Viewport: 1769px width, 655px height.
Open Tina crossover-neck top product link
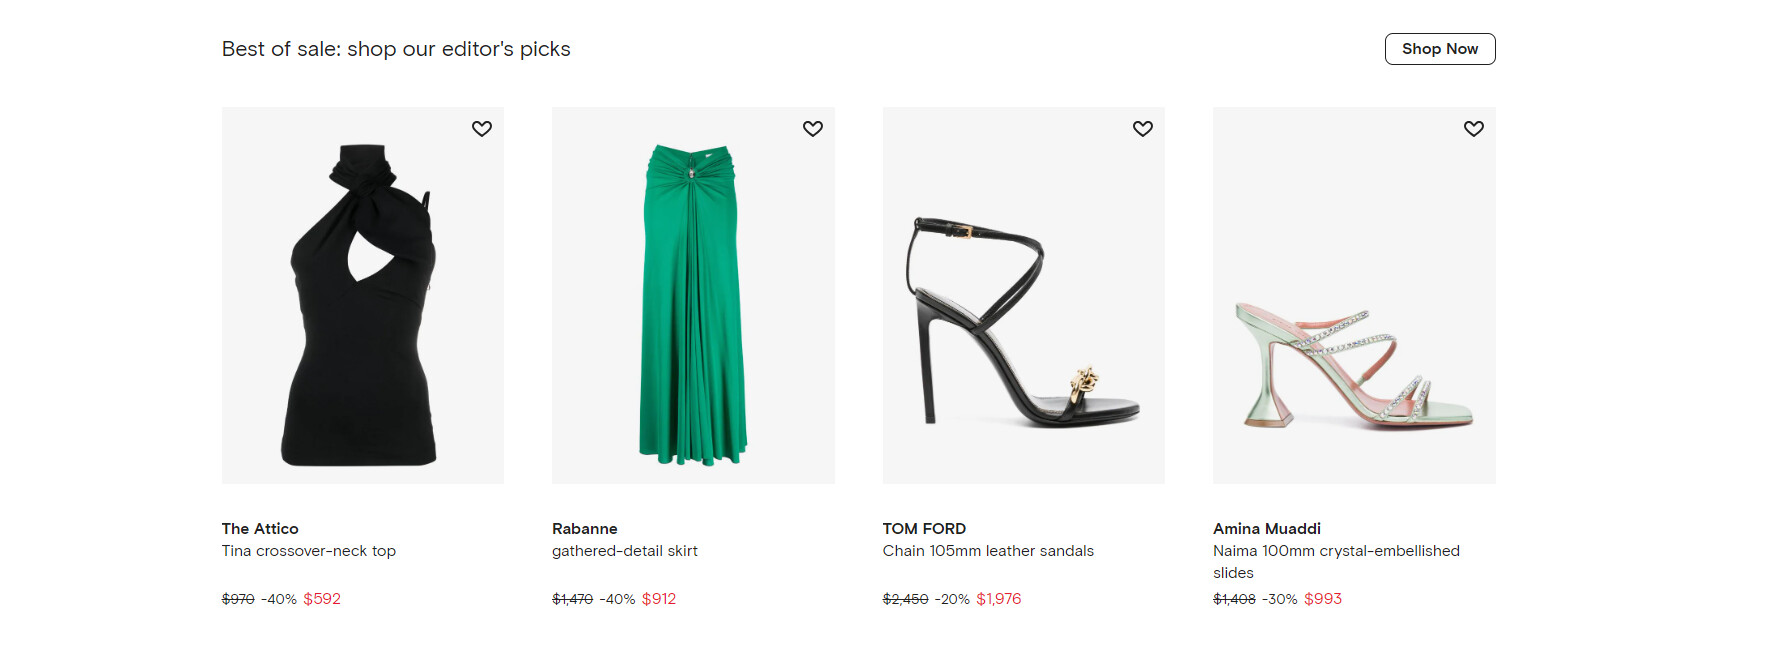tap(309, 551)
